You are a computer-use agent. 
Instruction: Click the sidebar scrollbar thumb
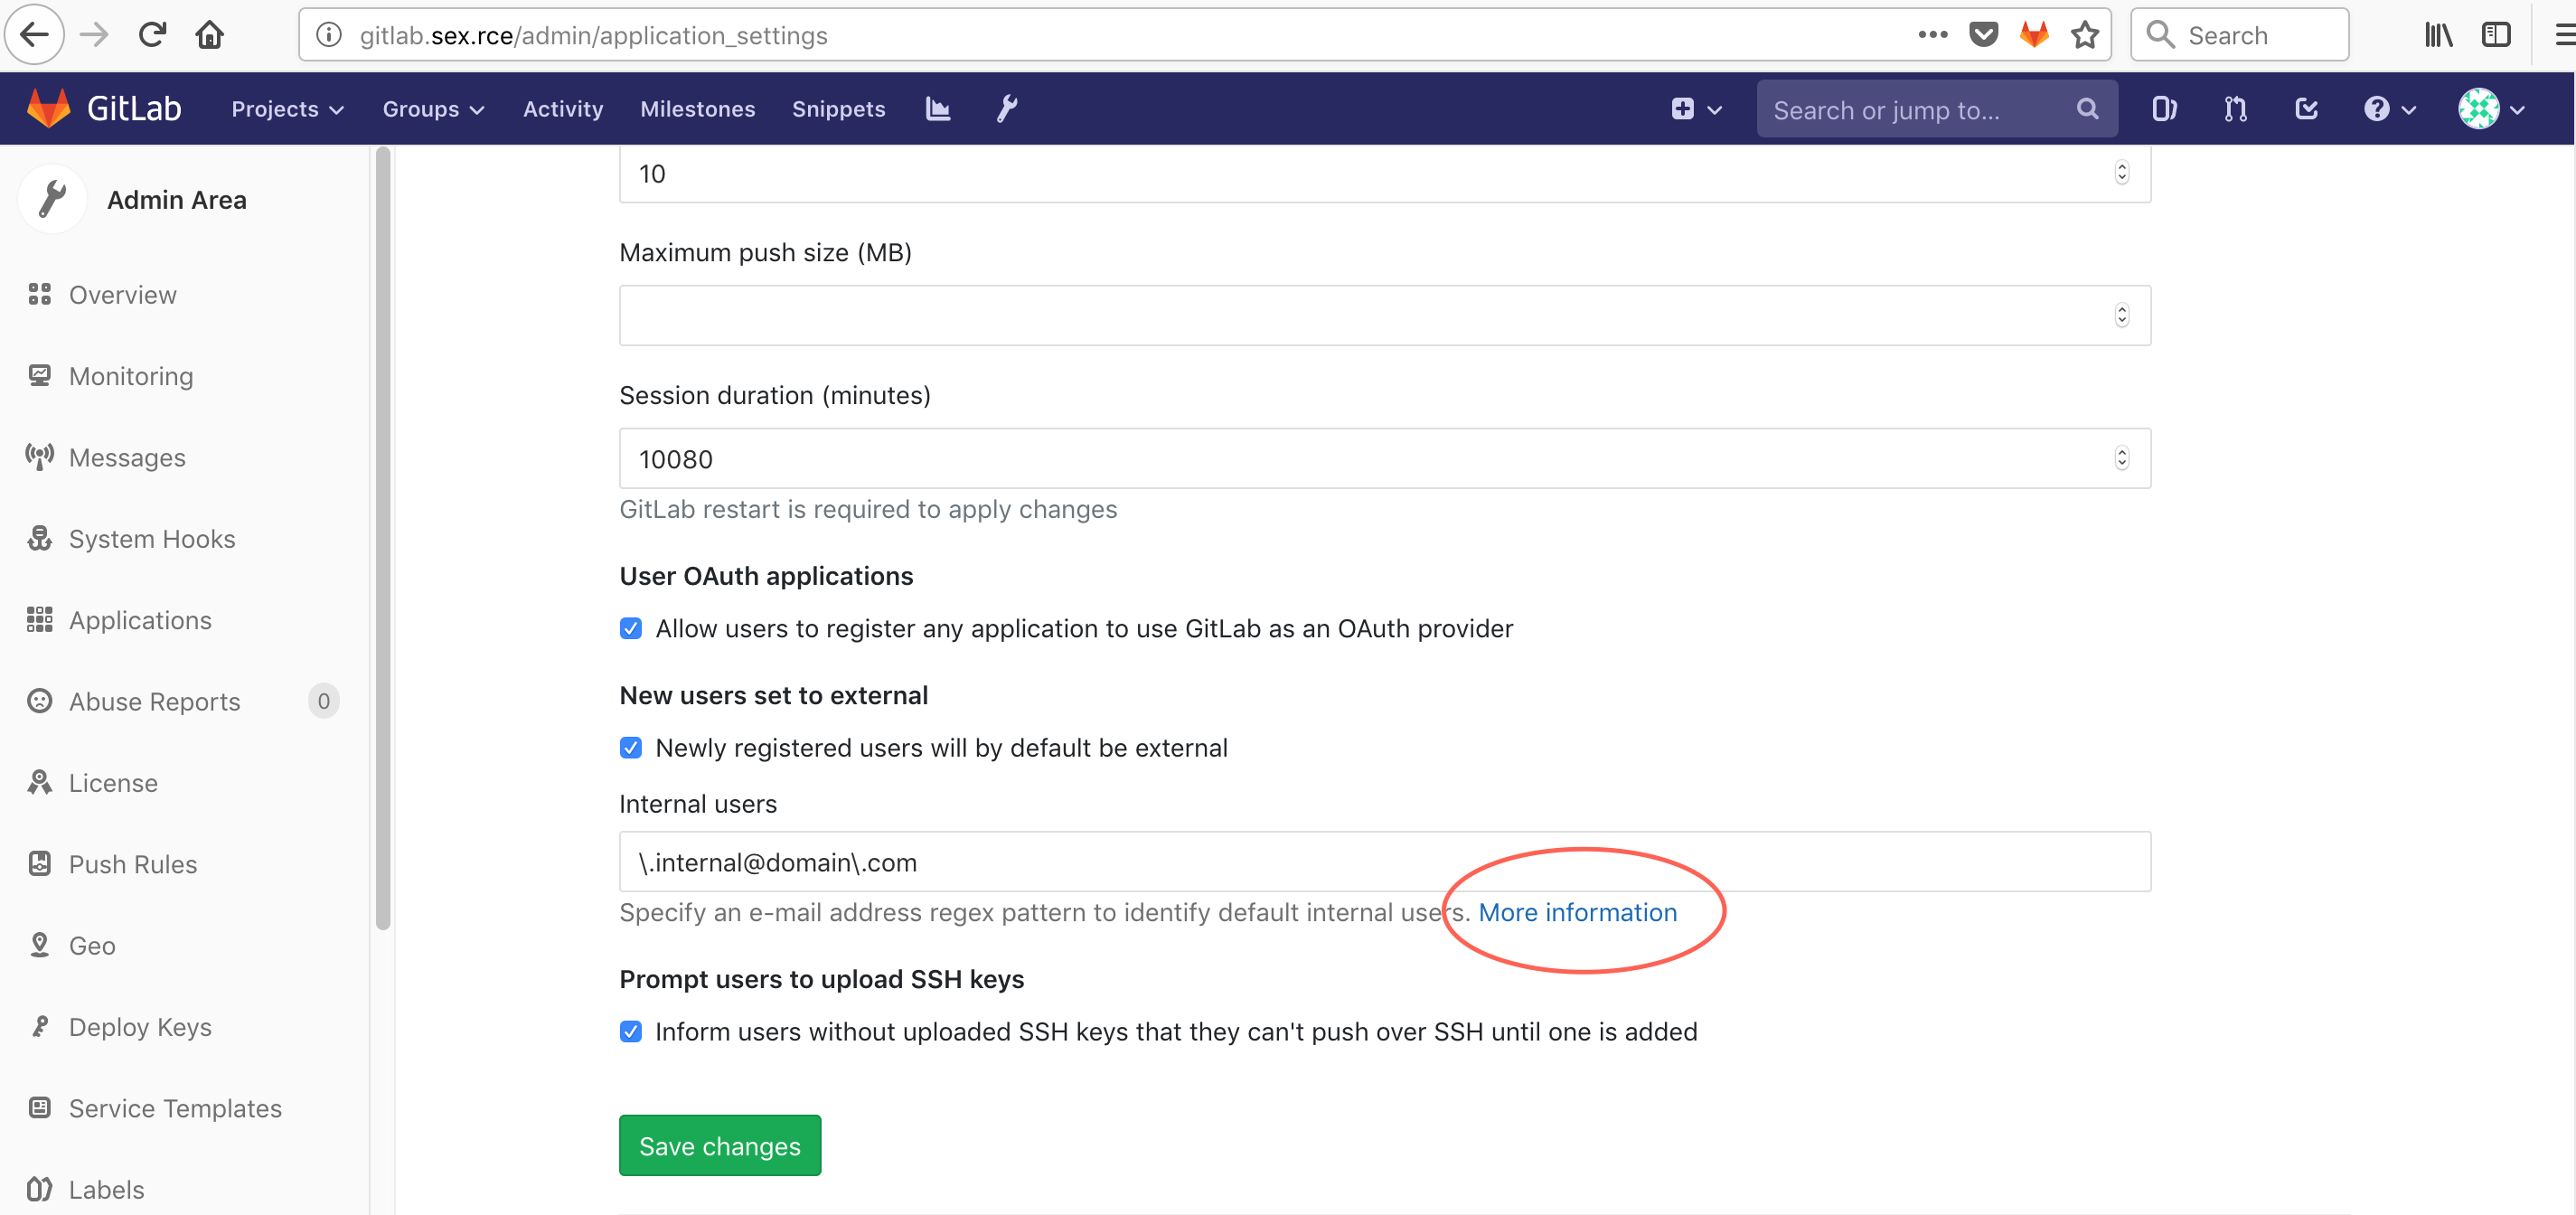(x=383, y=538)
